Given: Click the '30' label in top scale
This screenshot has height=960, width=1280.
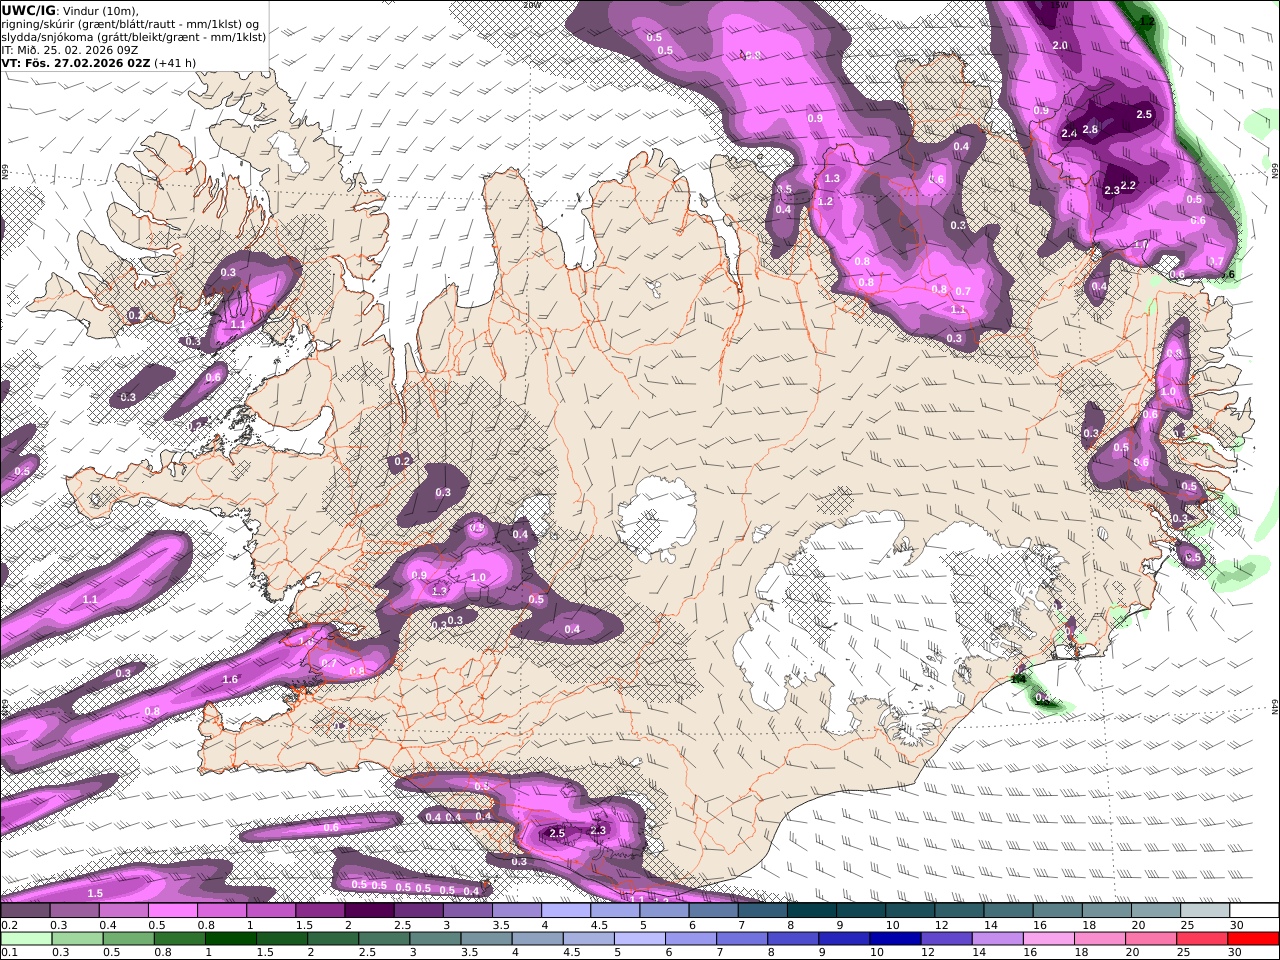Looking at the screenshot, I should tap(1236, 925).
